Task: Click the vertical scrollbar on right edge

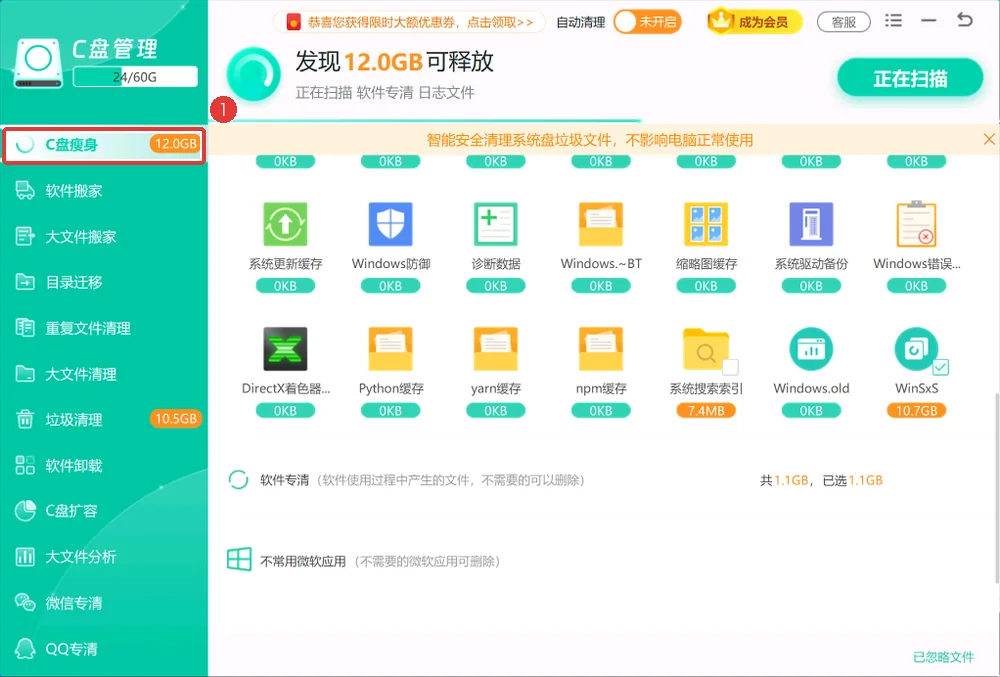Action: coord(997,488)
